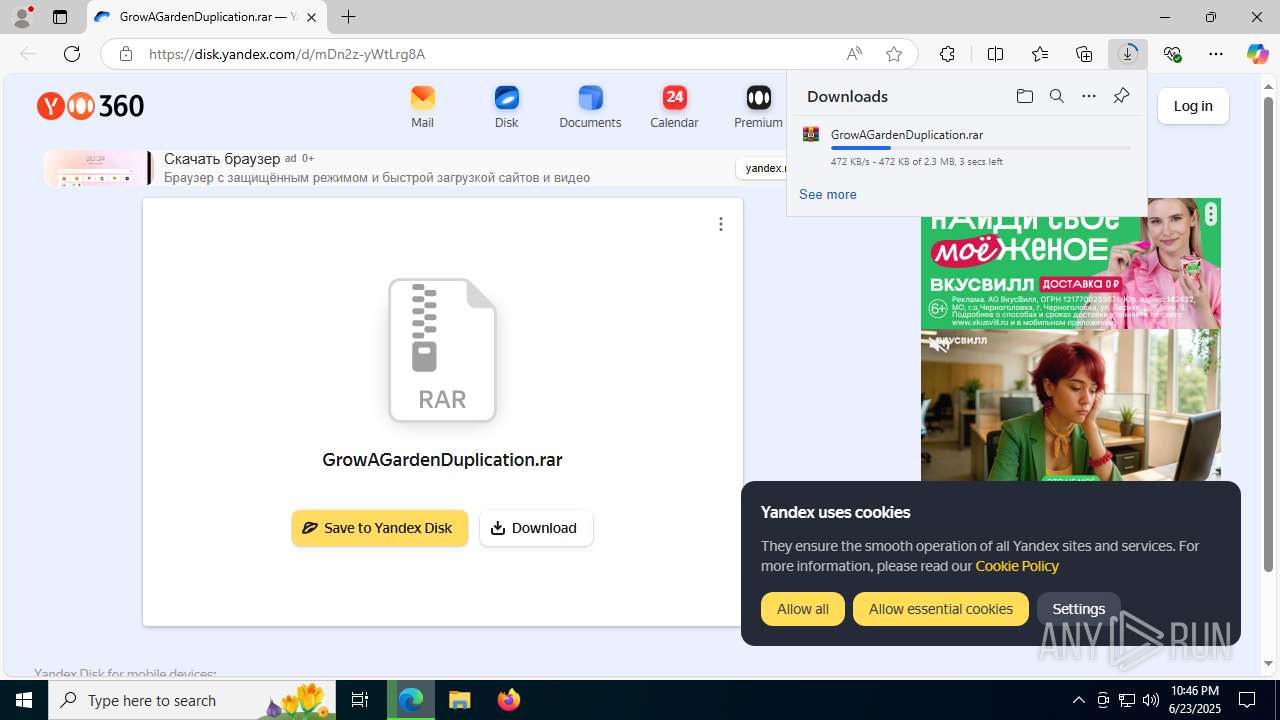Screen dimensions: 1280x720
Task: Open downloads folder icon in Downloads panel
Action: coord(1024,96)
